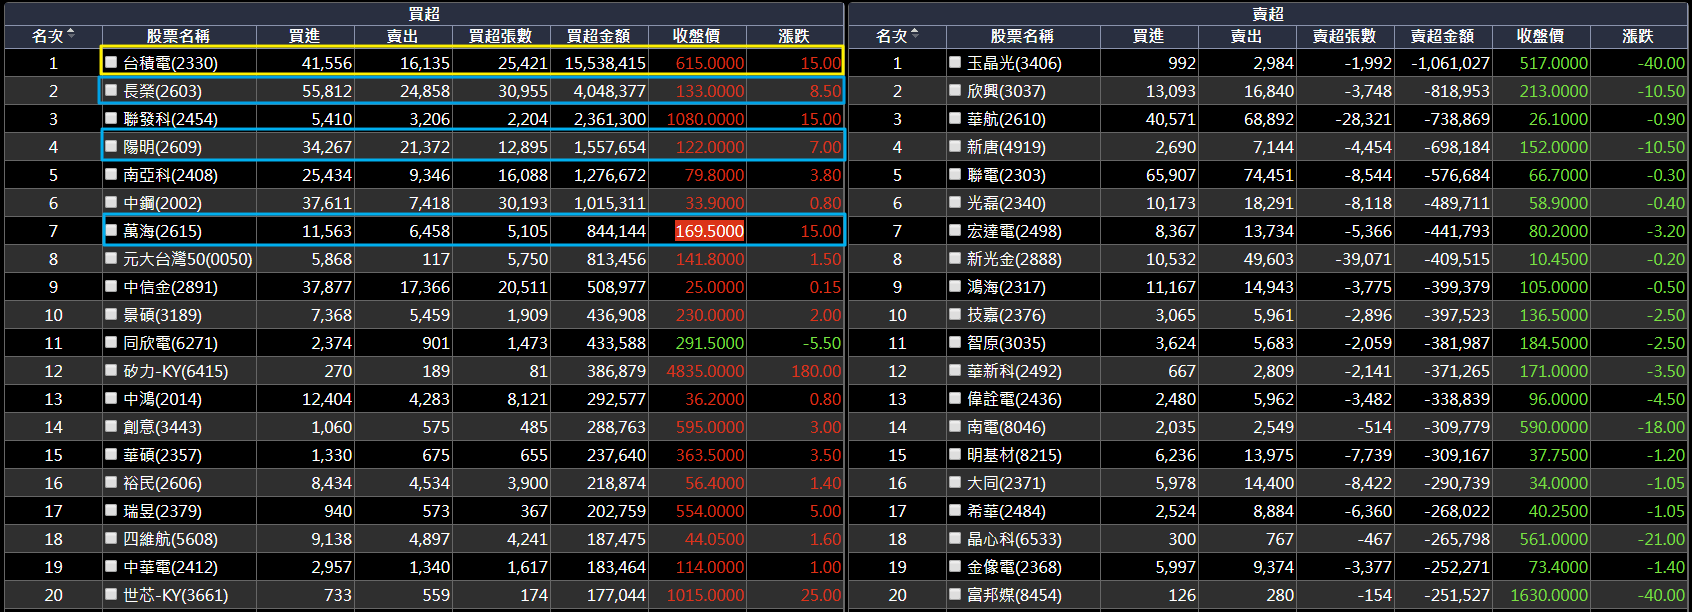Click 收盤價 header in the 買超 table
The width and height of the screenshot is (1692, 612).
pyautogui.click(x=697, y=36)
